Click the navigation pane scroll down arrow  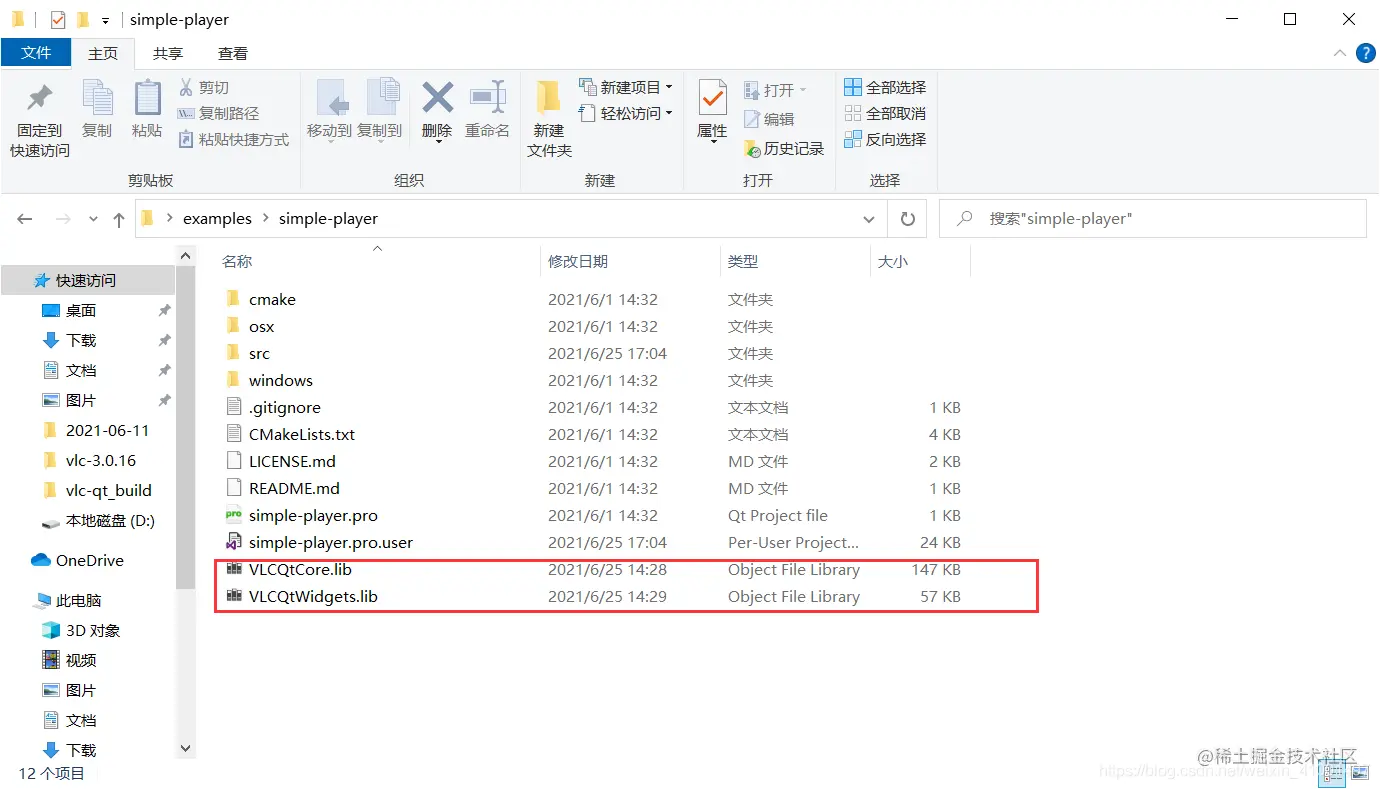pyautogui.click(x=185, y=747)
